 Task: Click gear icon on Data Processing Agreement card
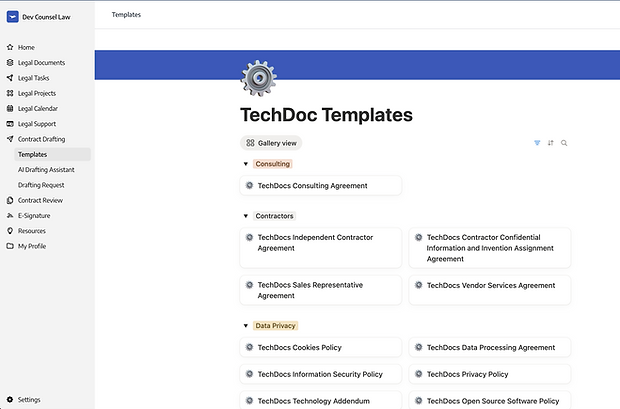(x=418, y=347)
